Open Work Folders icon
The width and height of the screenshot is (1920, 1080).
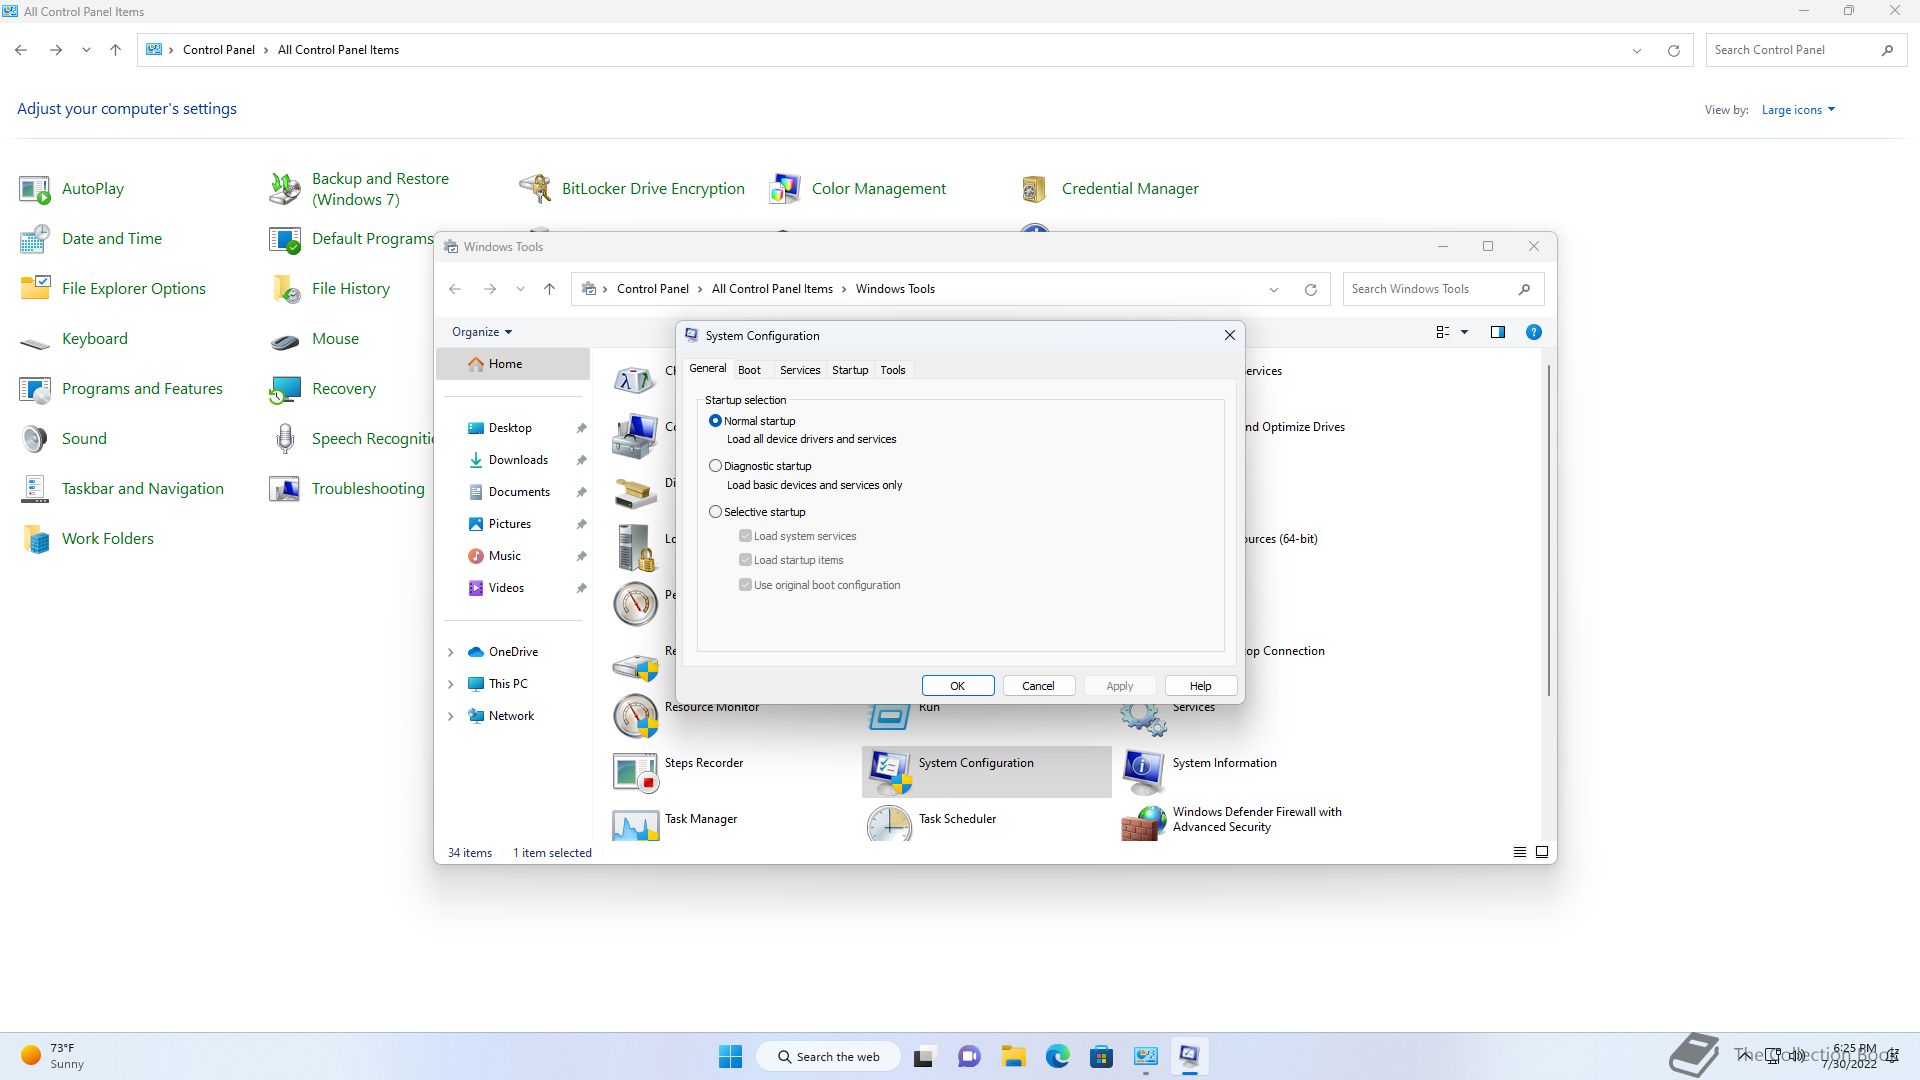pyautogui.click(x=35, y=539)
